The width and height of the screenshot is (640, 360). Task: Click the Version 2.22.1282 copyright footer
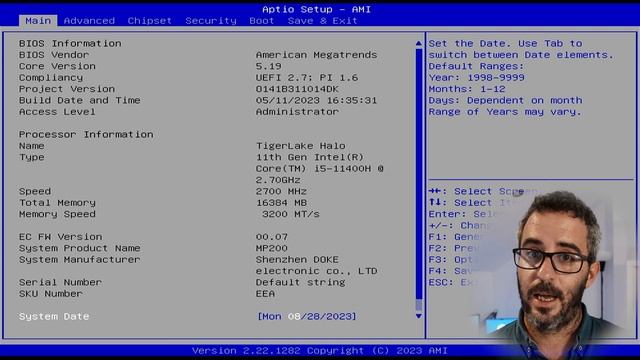(320, 351)
